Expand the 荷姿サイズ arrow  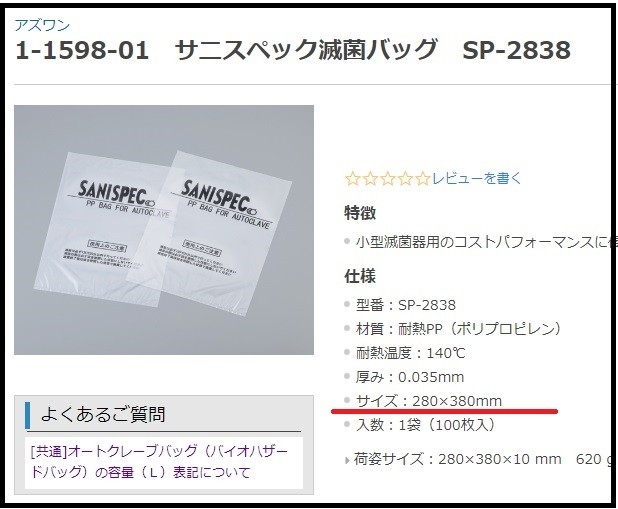pos(347,460)
